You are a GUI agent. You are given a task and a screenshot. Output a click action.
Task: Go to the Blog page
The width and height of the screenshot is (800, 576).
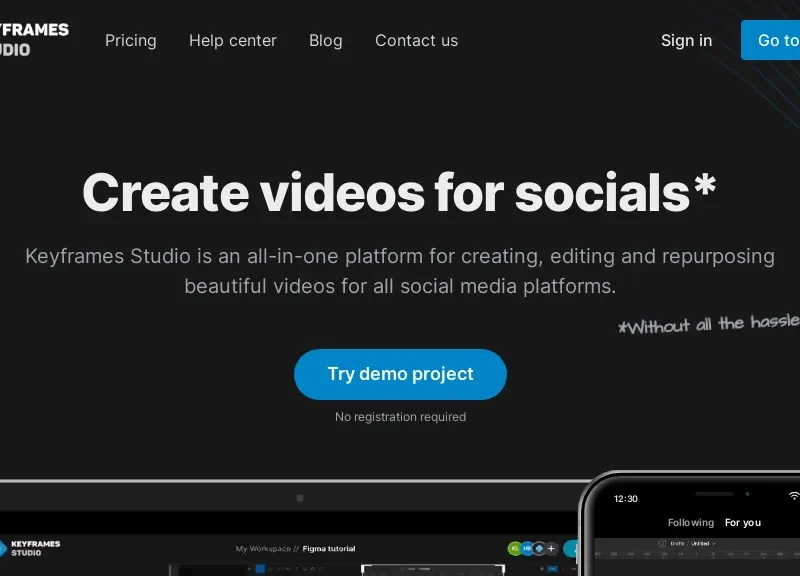[x=326, y=40]
